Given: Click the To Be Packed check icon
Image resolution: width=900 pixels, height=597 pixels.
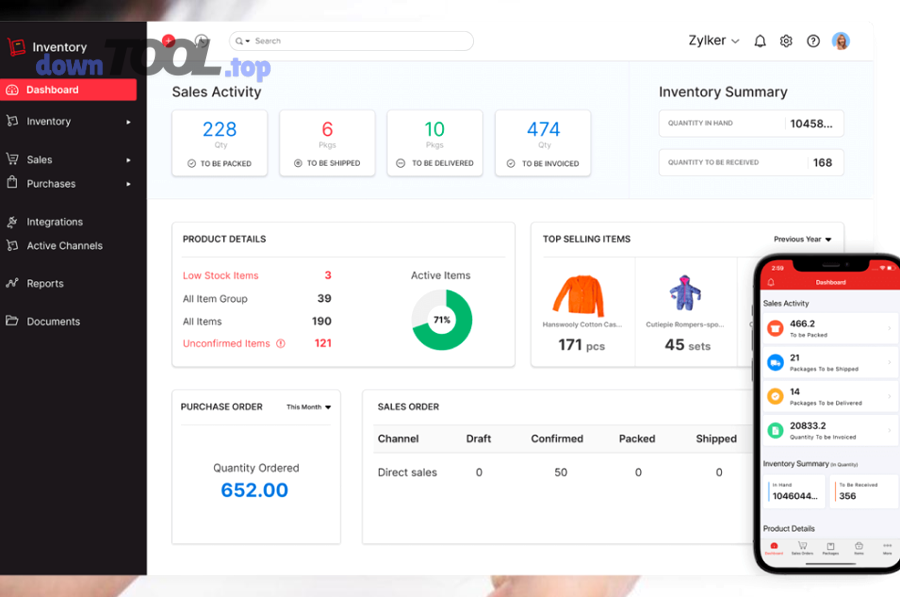Looking at the screenshot, I should click(x=192, y=164).
